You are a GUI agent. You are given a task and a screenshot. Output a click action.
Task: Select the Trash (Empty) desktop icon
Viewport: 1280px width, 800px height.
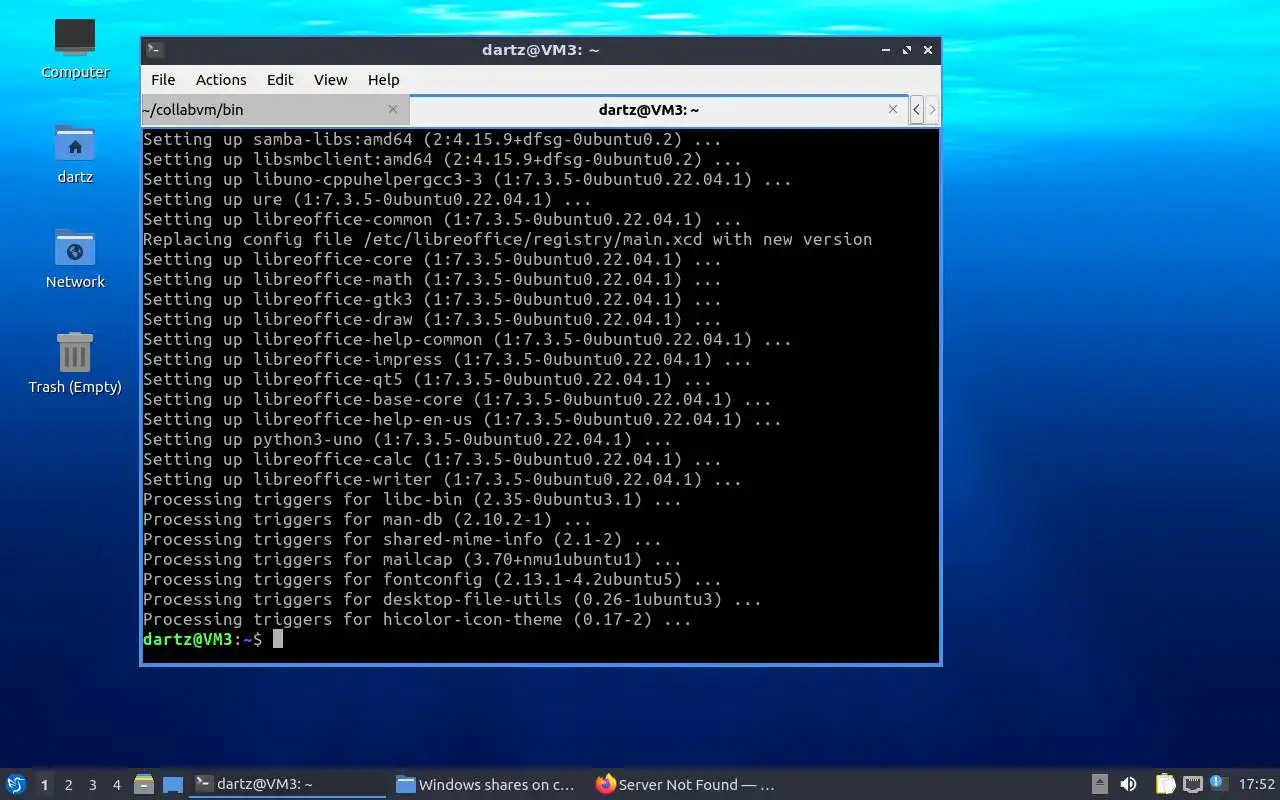tap(75, 364)
